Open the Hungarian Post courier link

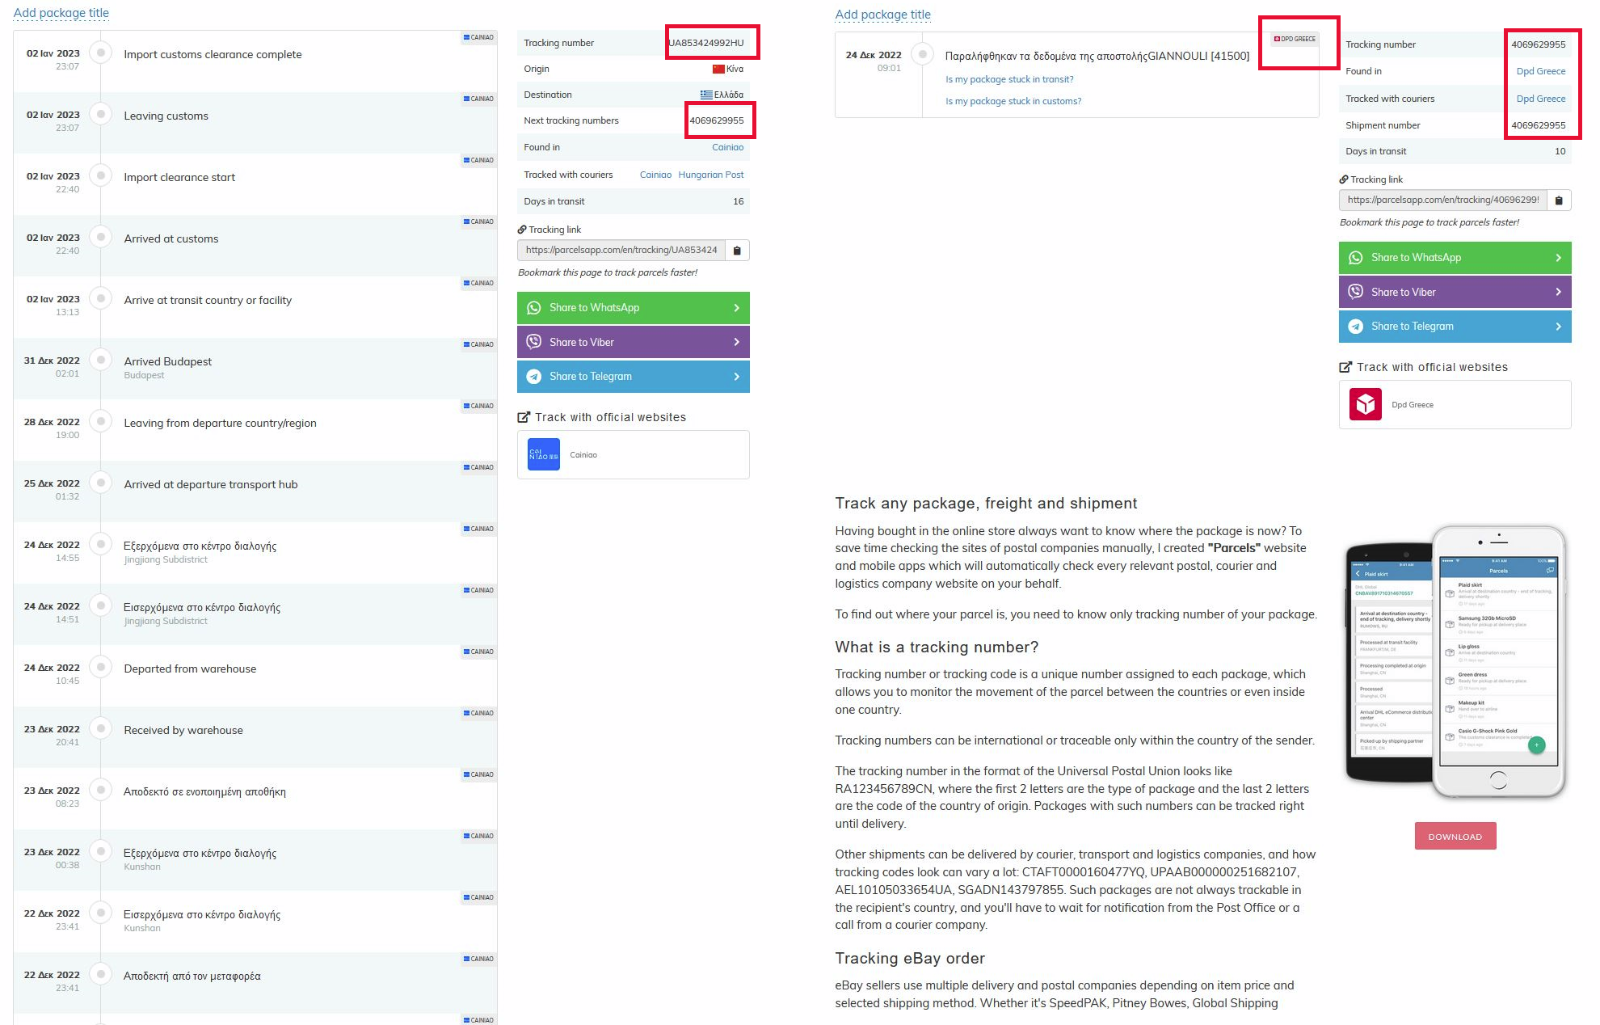pos(711,175)
